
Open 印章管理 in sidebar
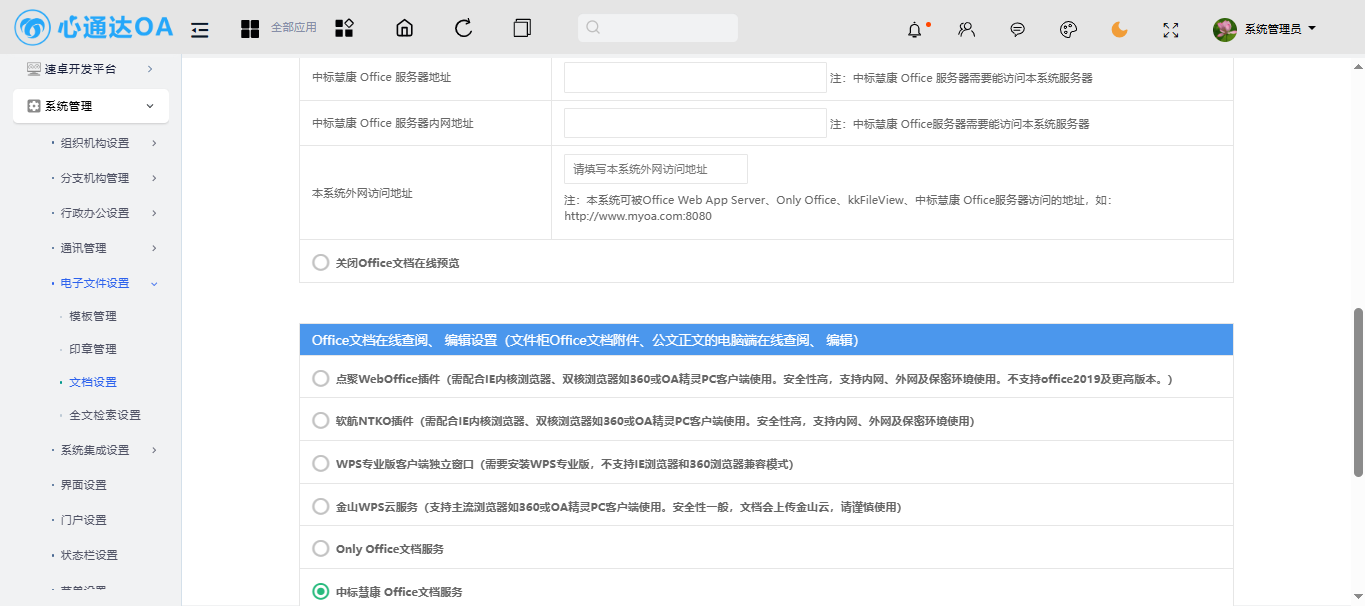pyautogui.click(x=93, y=349)
